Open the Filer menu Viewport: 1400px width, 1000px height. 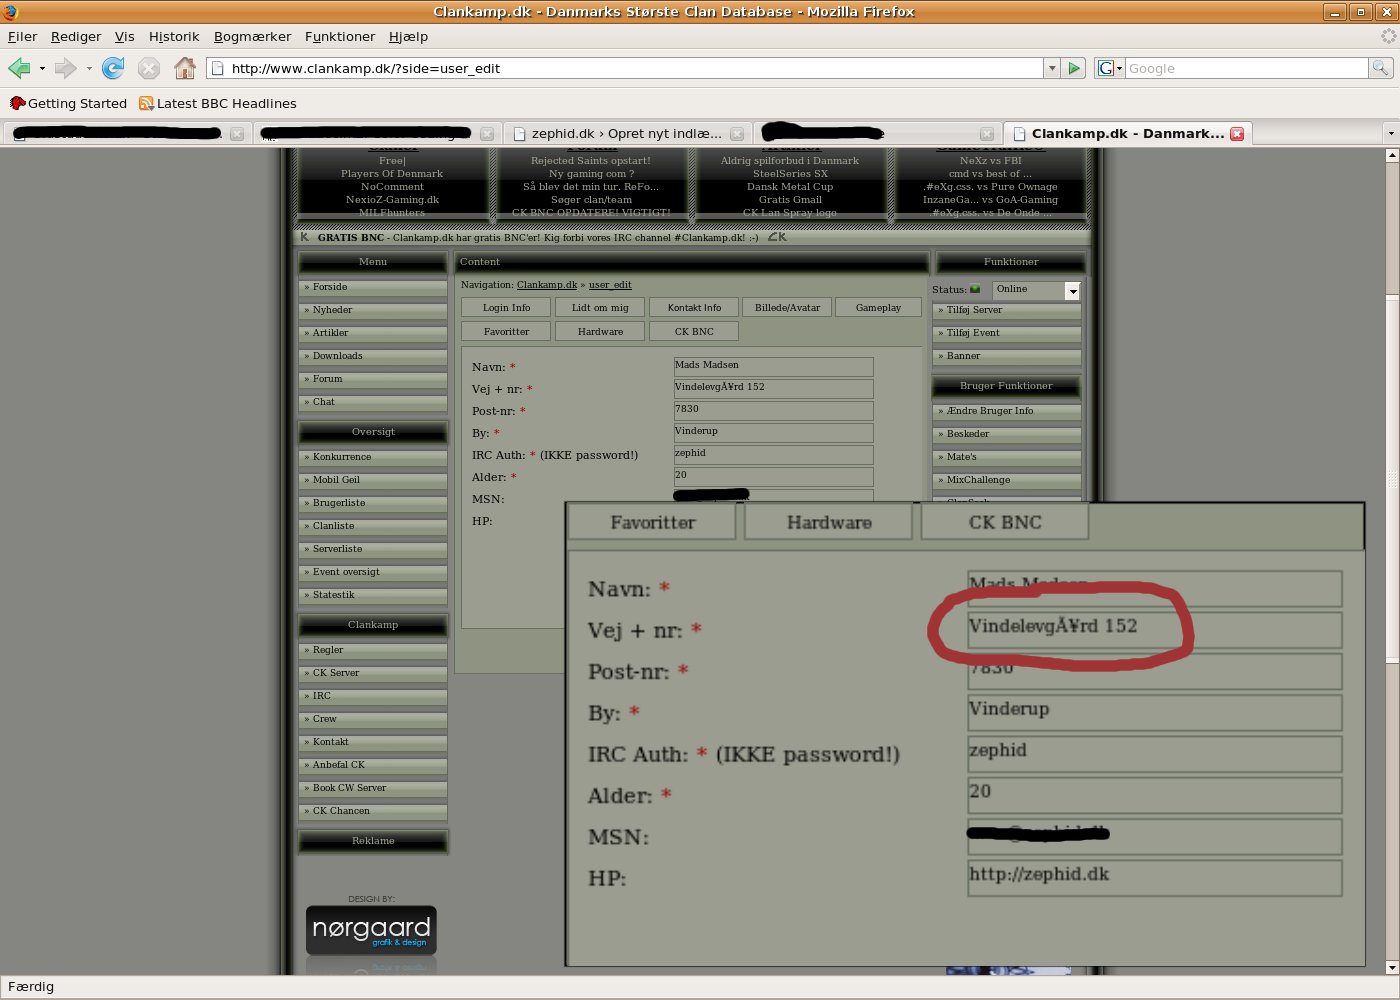click(22, 36)
